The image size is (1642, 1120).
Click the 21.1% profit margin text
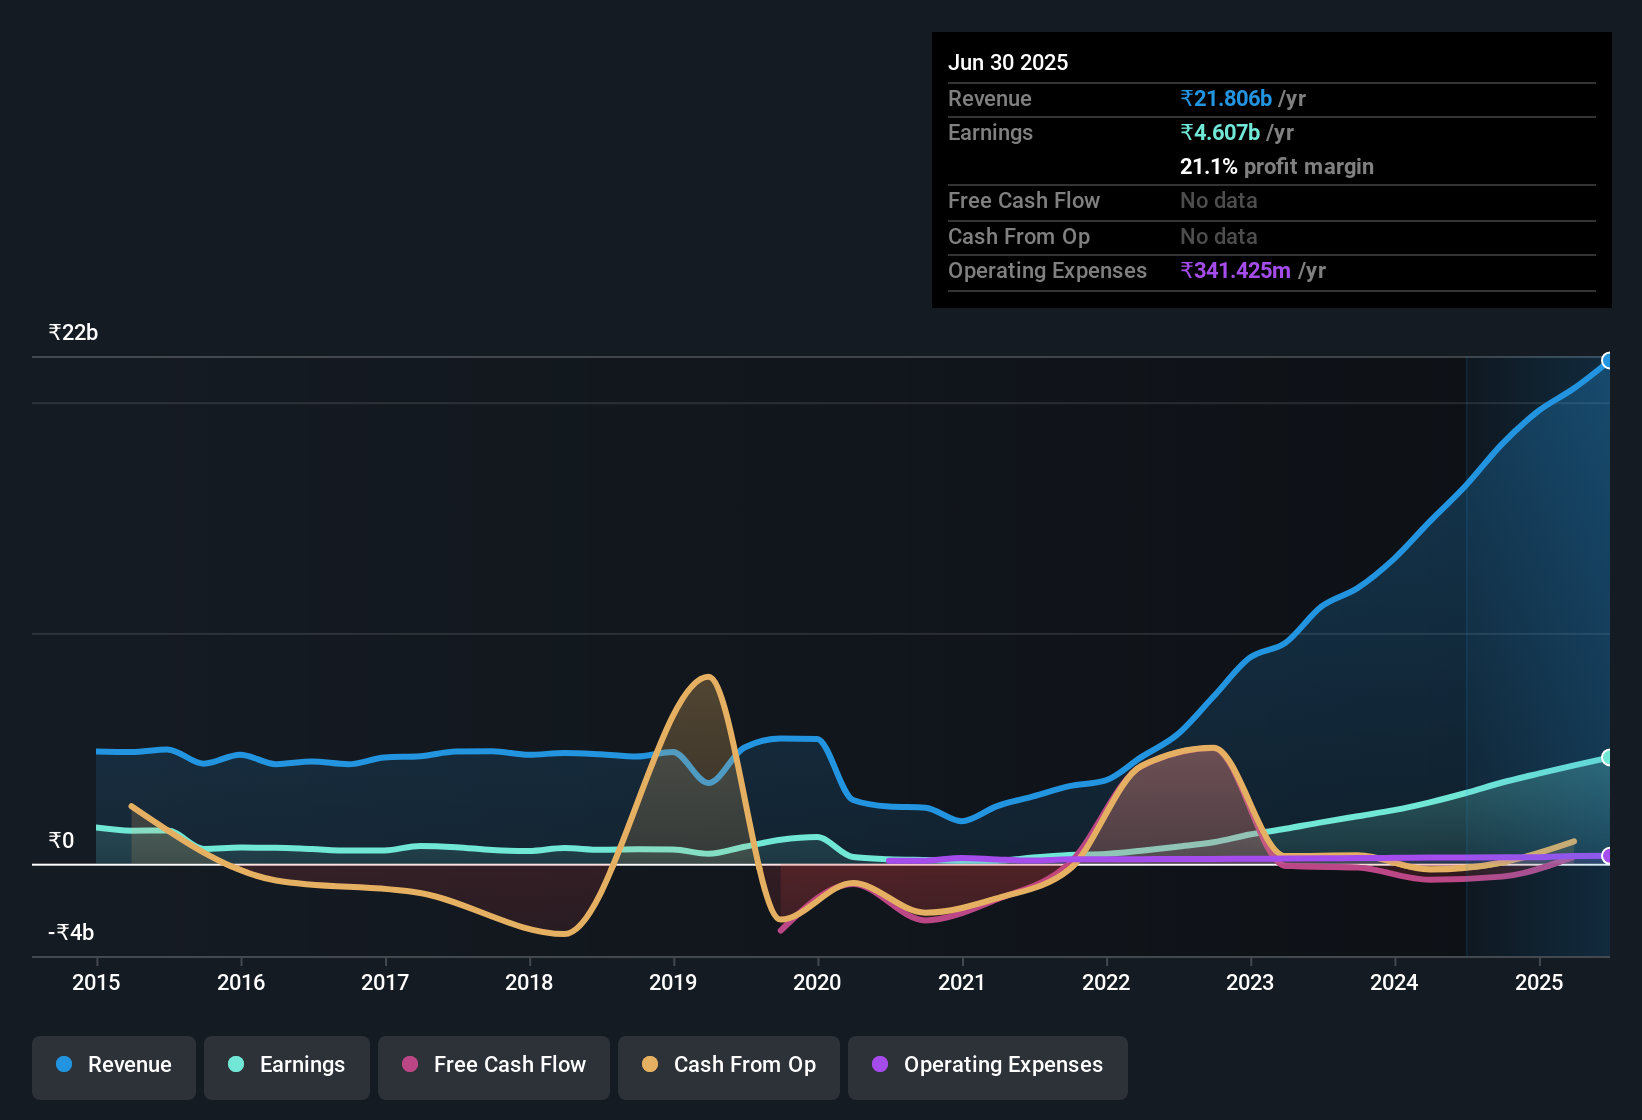(1277, 166)
